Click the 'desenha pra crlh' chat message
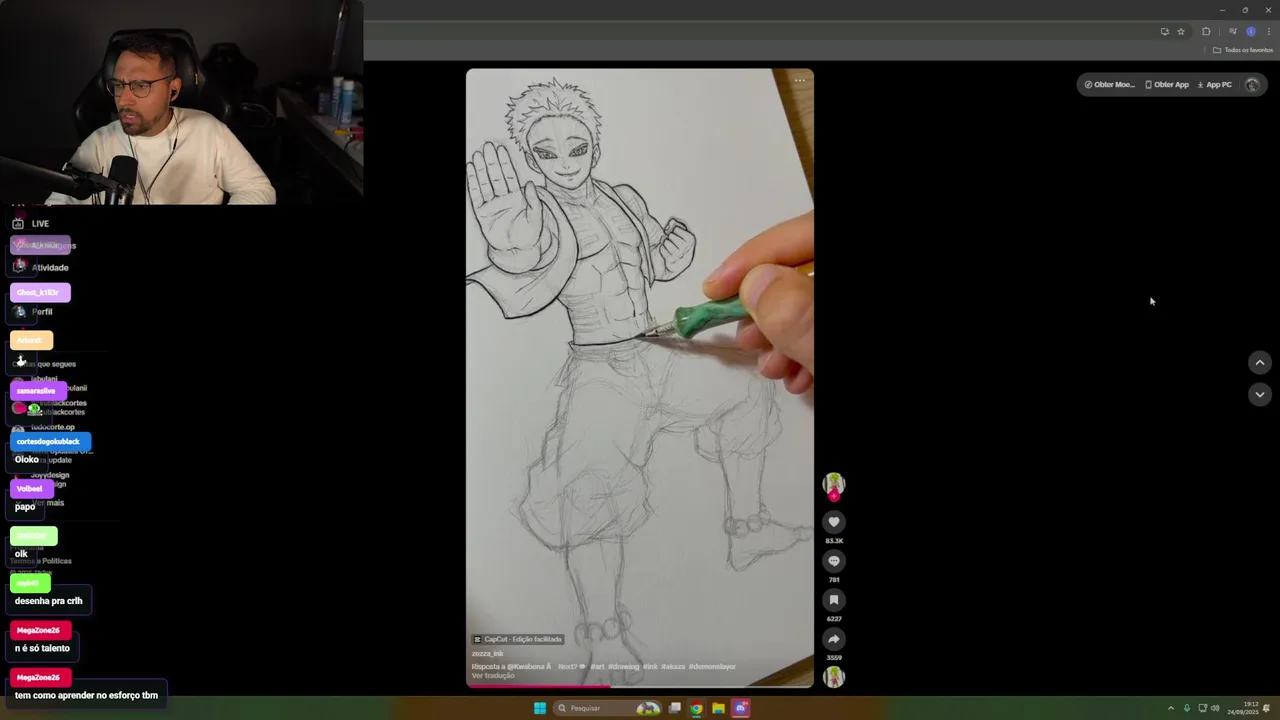The image size is (1280, 720). 49,601
